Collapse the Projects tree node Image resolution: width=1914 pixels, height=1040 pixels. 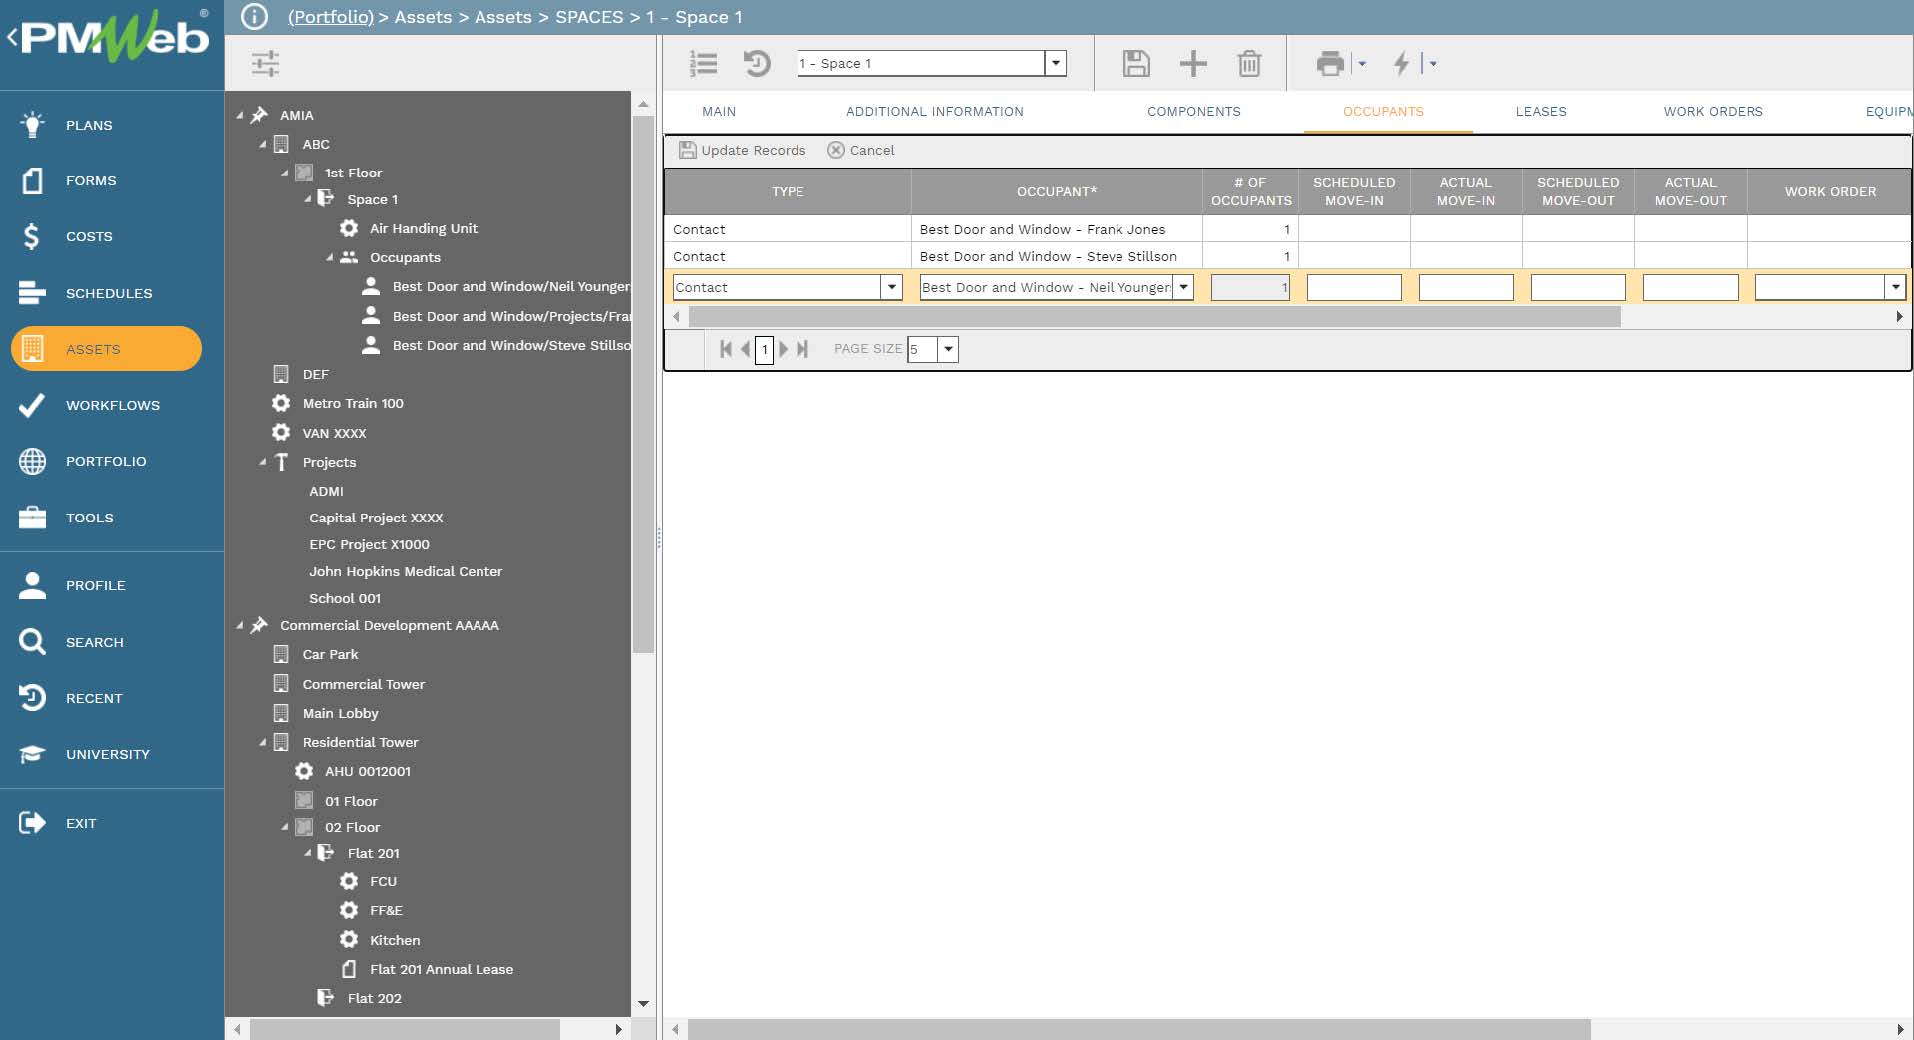tap(263, 462)
